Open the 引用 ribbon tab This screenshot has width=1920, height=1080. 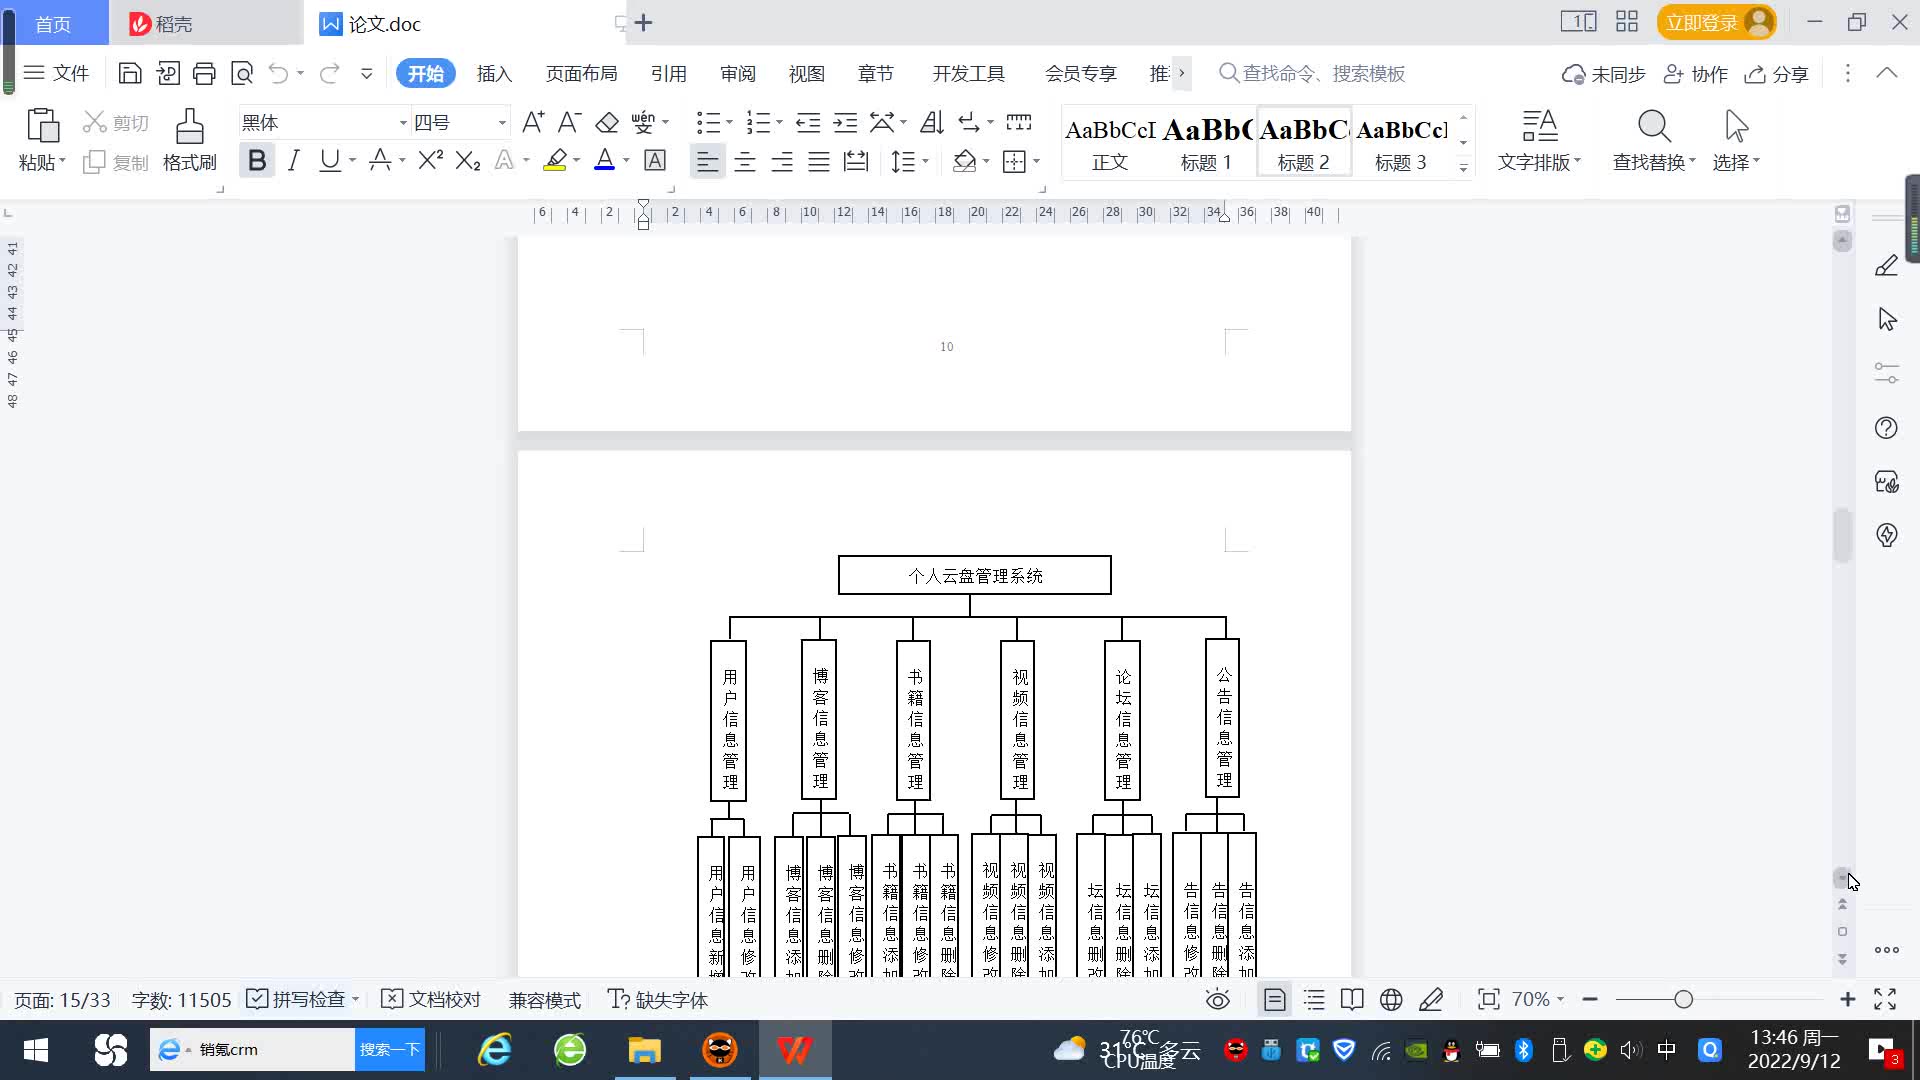pyautogui.click(x=668, y=73)
